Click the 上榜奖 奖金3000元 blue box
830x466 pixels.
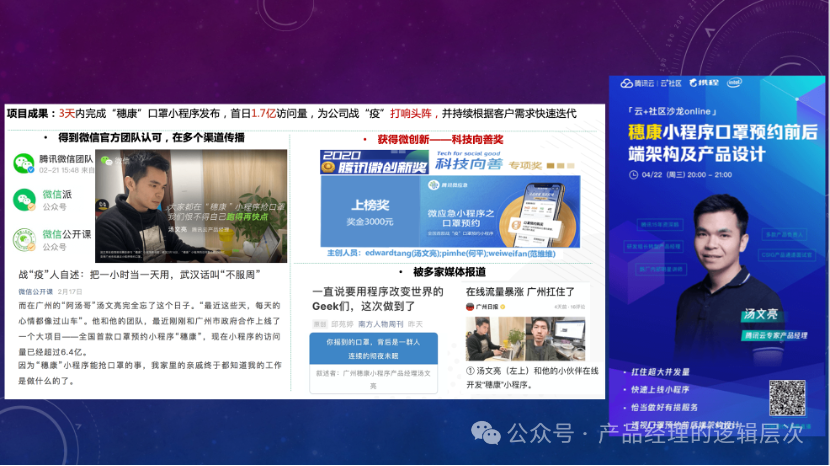click(x=370, y=211)
